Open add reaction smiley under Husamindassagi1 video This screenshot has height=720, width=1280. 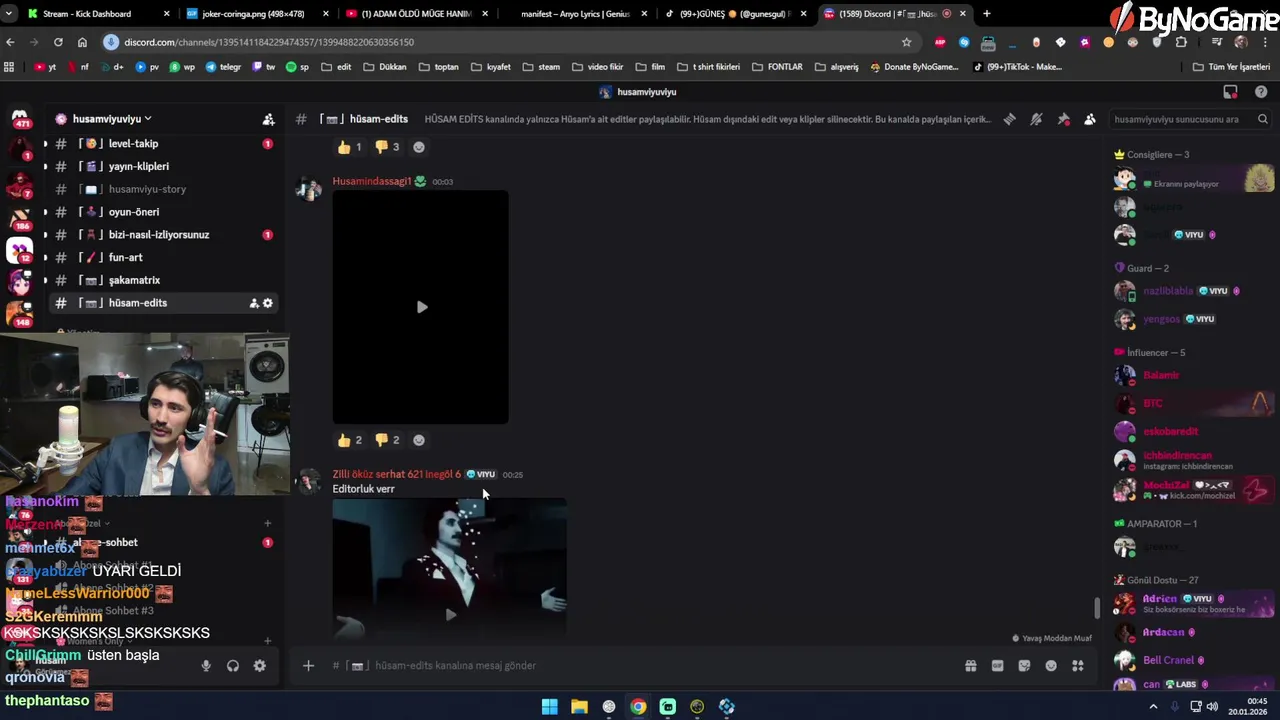pos(419,440)
